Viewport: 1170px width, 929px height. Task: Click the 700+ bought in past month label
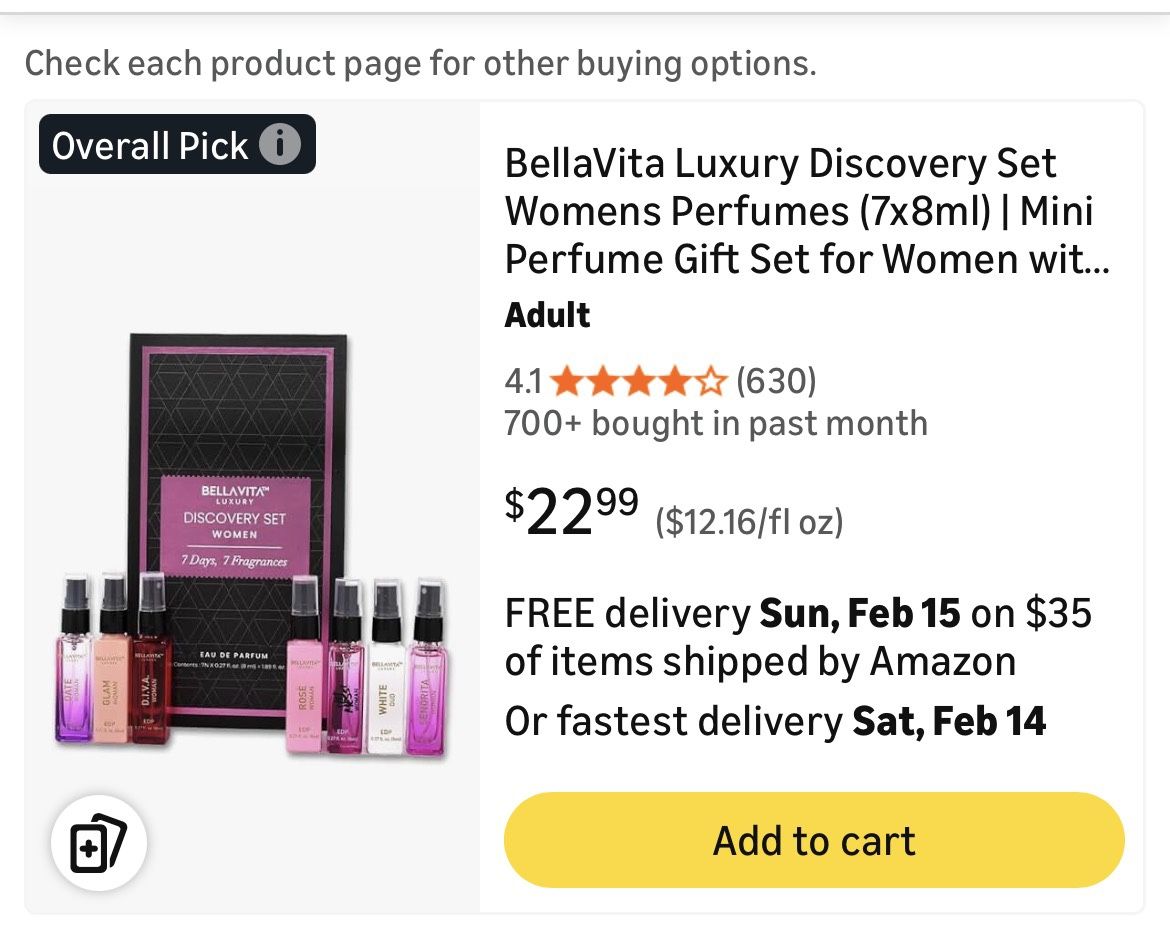[x=716, y=423]
